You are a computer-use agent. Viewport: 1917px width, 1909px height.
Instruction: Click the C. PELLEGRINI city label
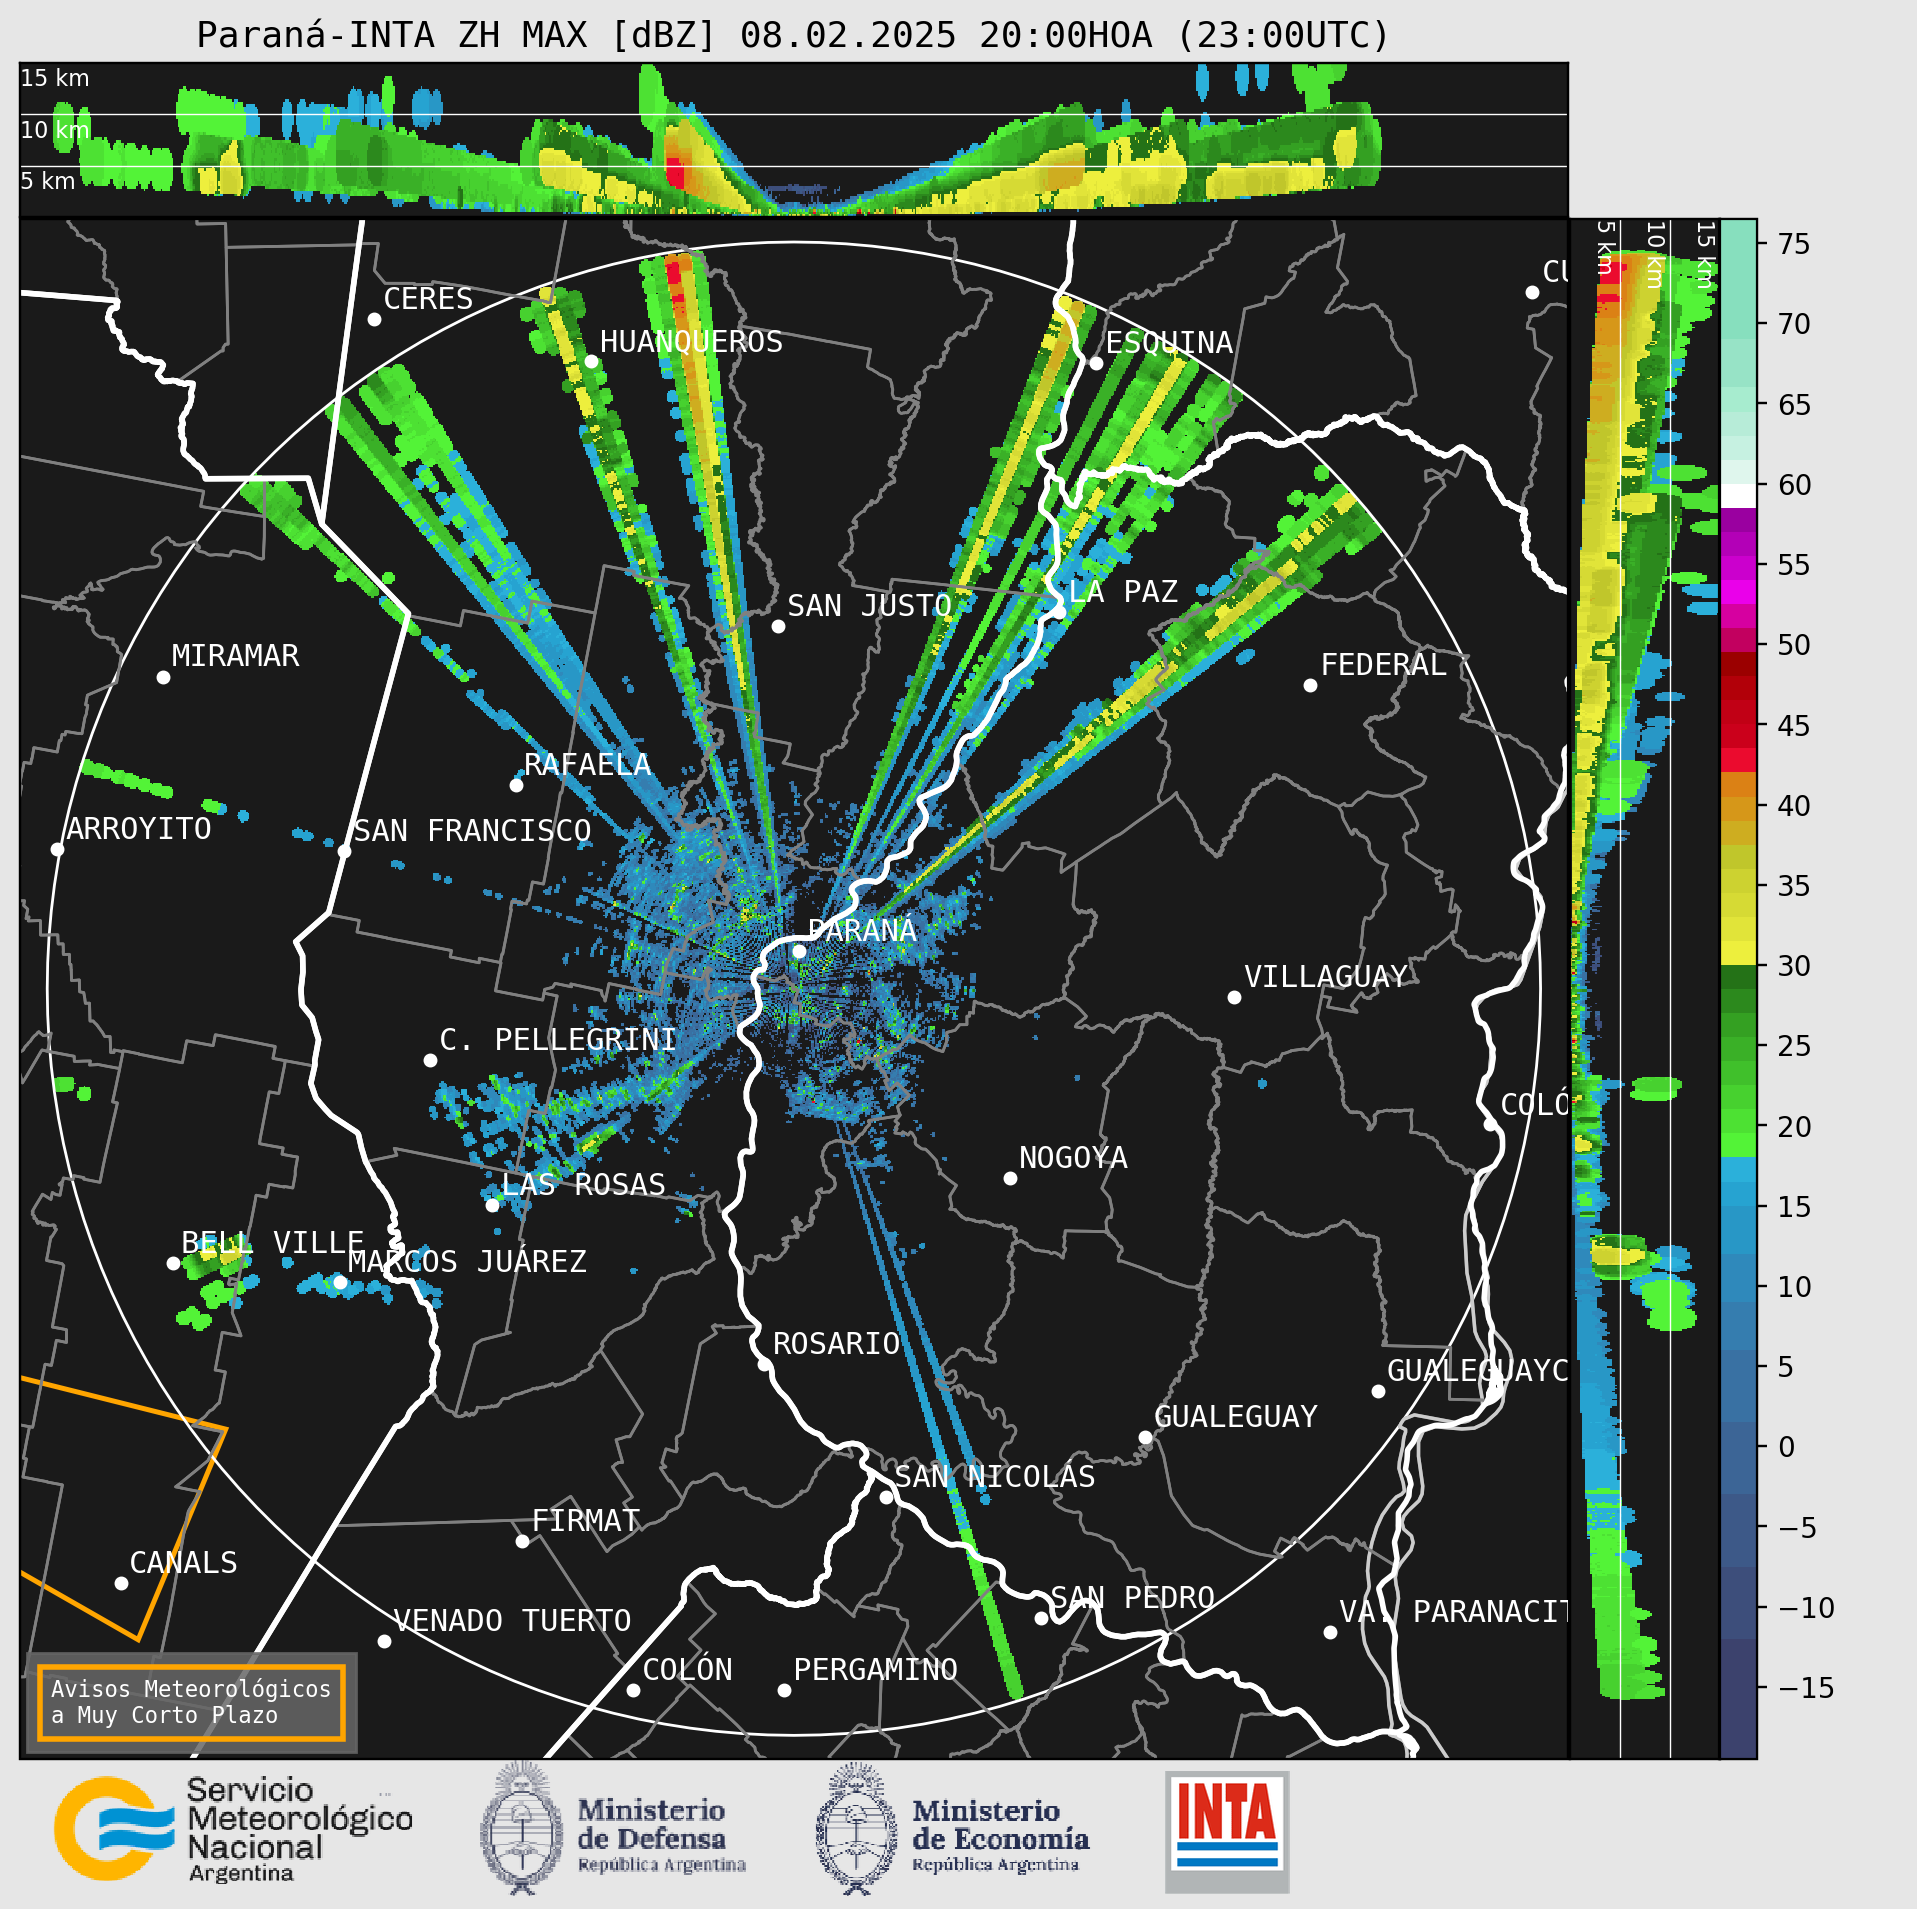point(558,1039)
